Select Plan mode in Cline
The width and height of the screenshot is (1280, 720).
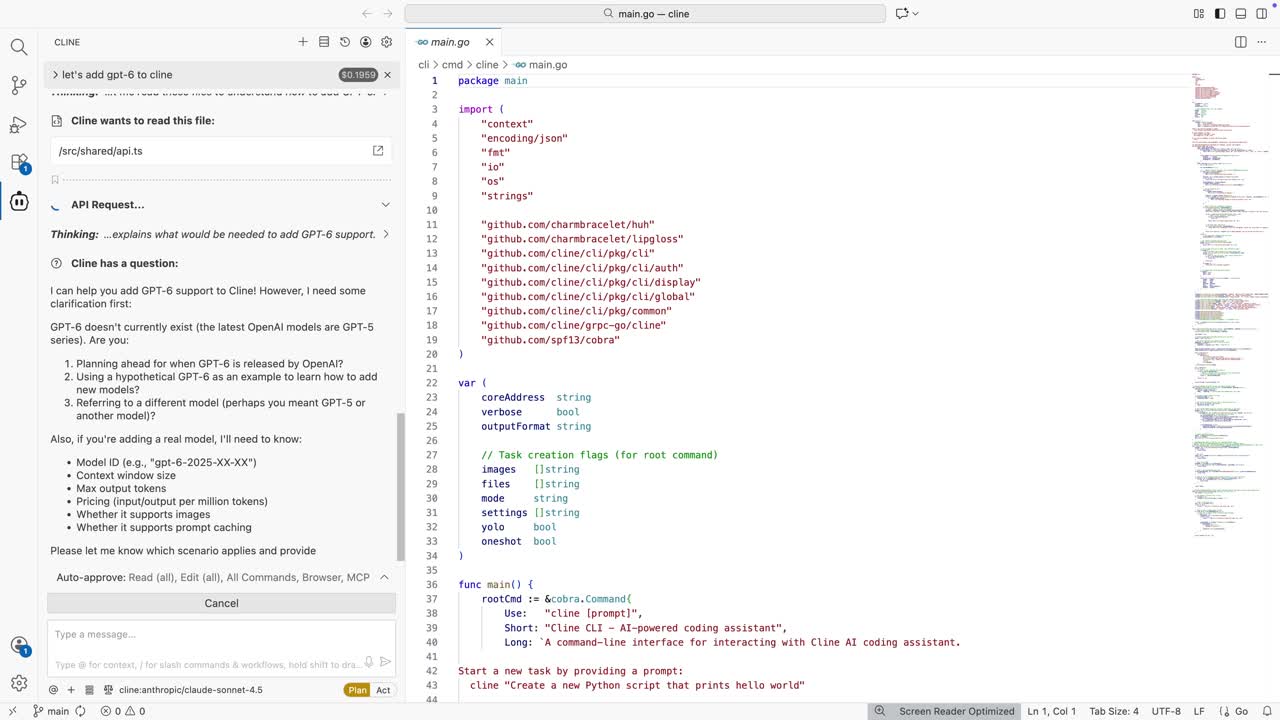tap(357, 690)
